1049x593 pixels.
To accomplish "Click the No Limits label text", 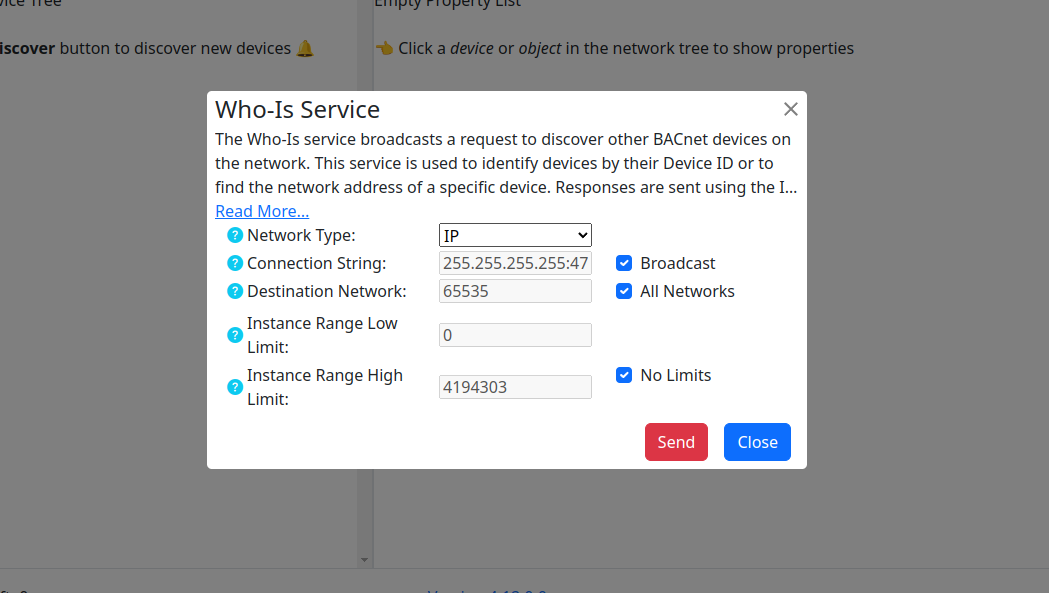I will click(676, 375).
